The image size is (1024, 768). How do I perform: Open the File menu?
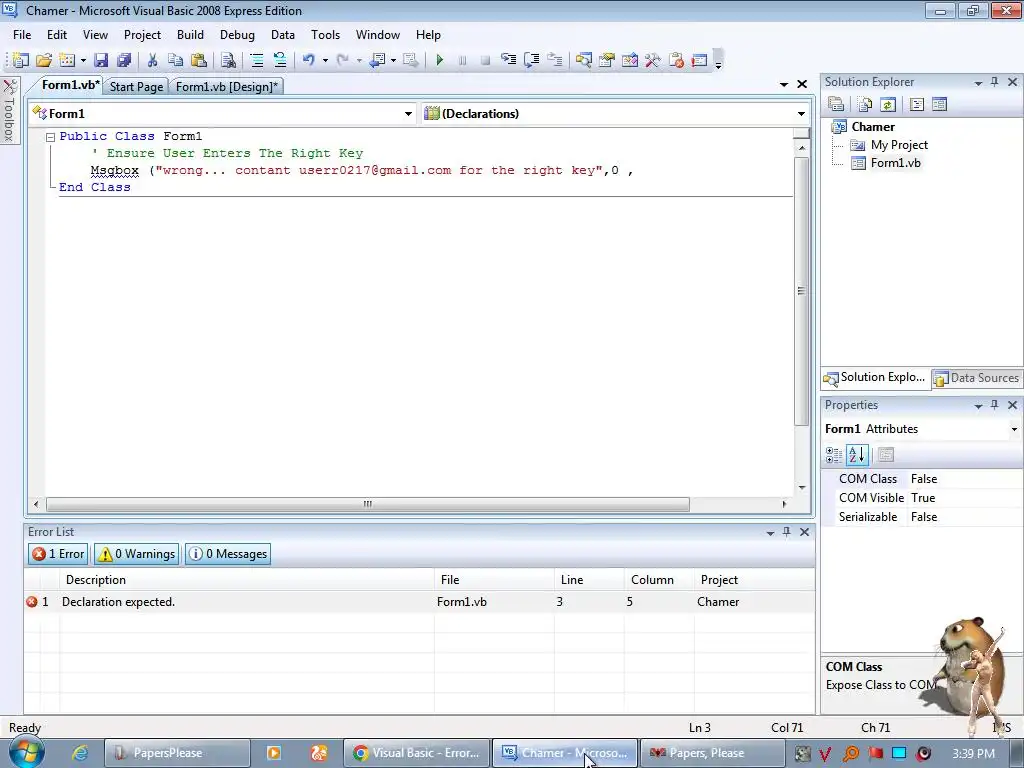pyautogui.click(x=22, y=35)
